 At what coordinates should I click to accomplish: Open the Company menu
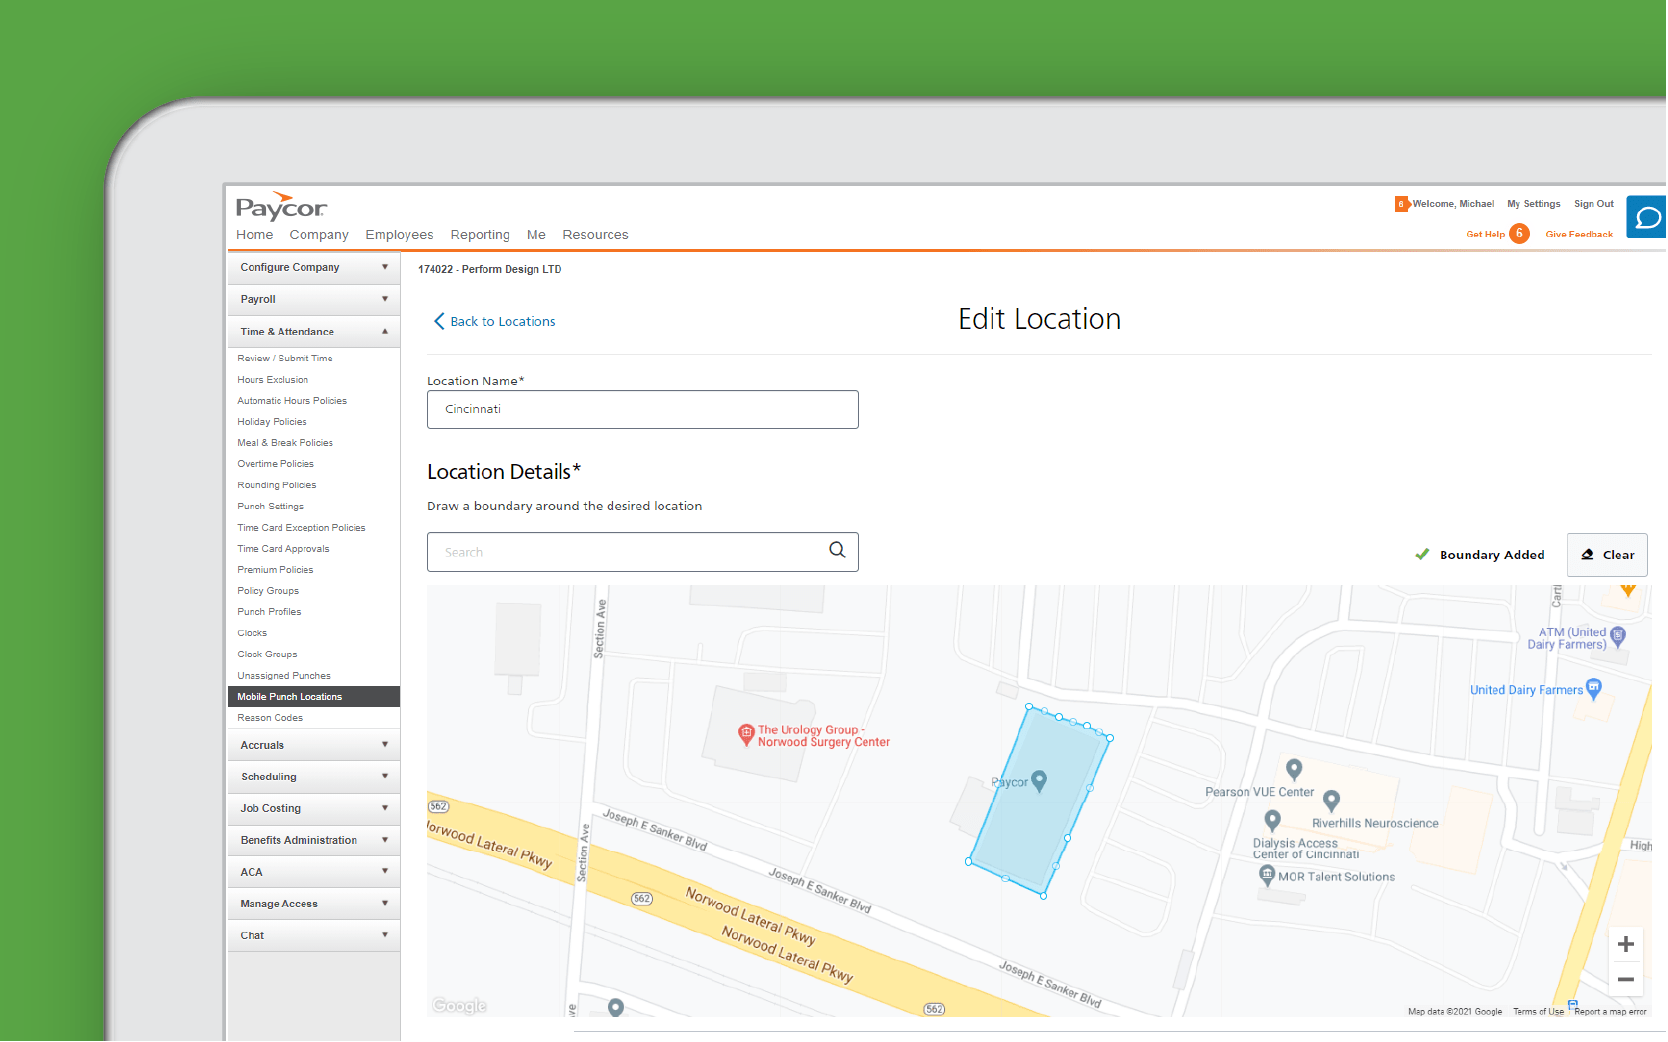pyautogui.click(x=319, y=235)
